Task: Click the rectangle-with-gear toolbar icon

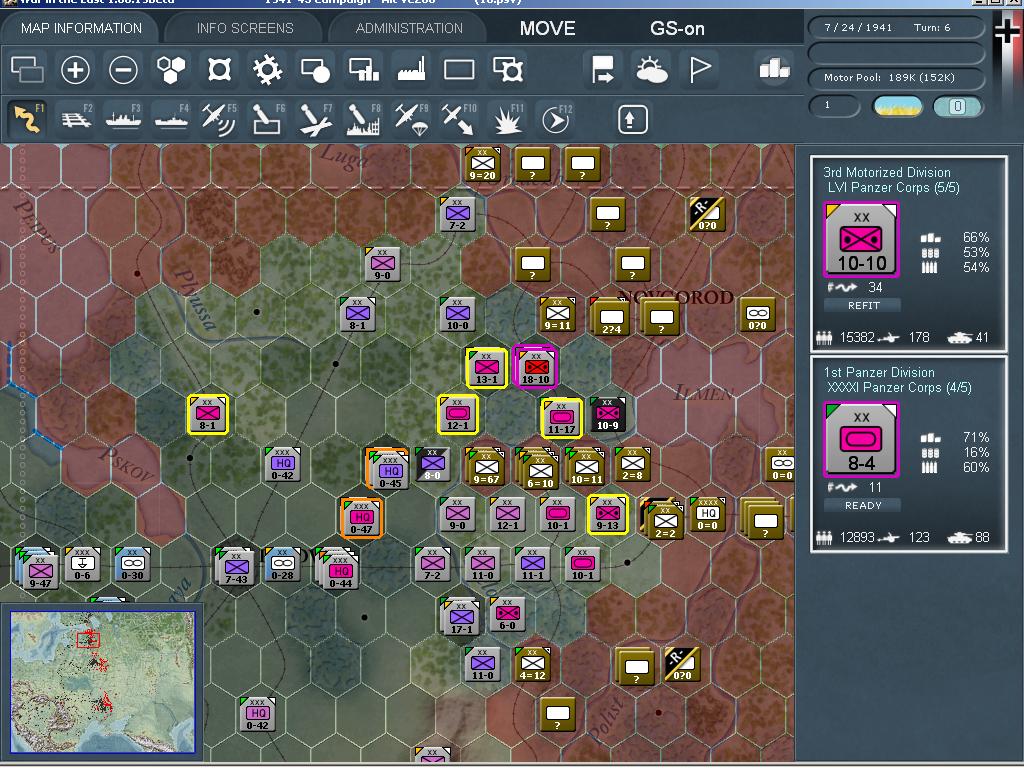Action: (x=507, y=70)
